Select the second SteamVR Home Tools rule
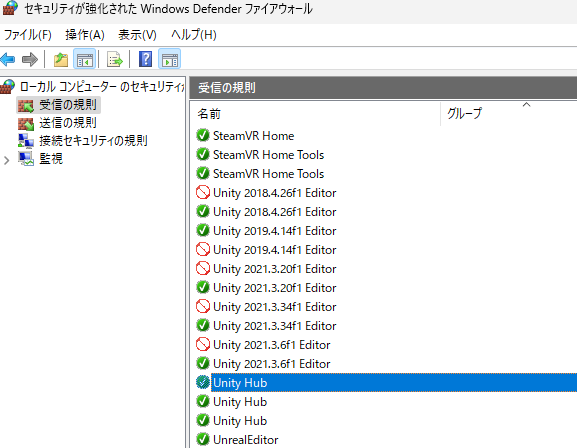577x448 pixels. (268, 174)
